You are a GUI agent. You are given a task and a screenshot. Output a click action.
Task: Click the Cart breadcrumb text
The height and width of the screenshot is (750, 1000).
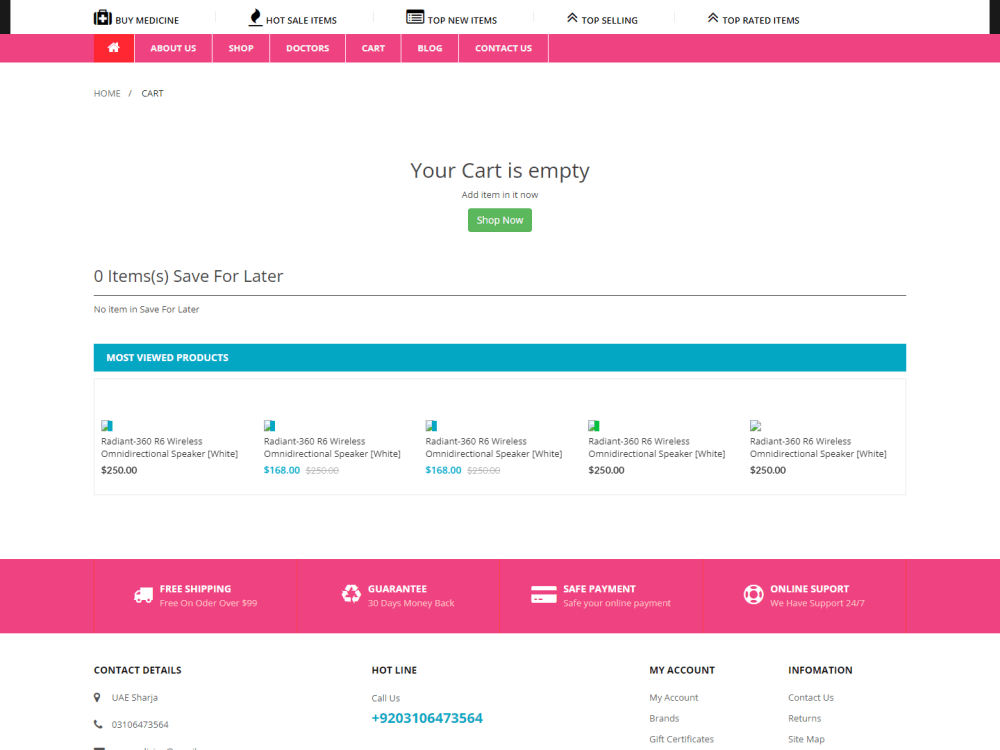click(152, 93)
